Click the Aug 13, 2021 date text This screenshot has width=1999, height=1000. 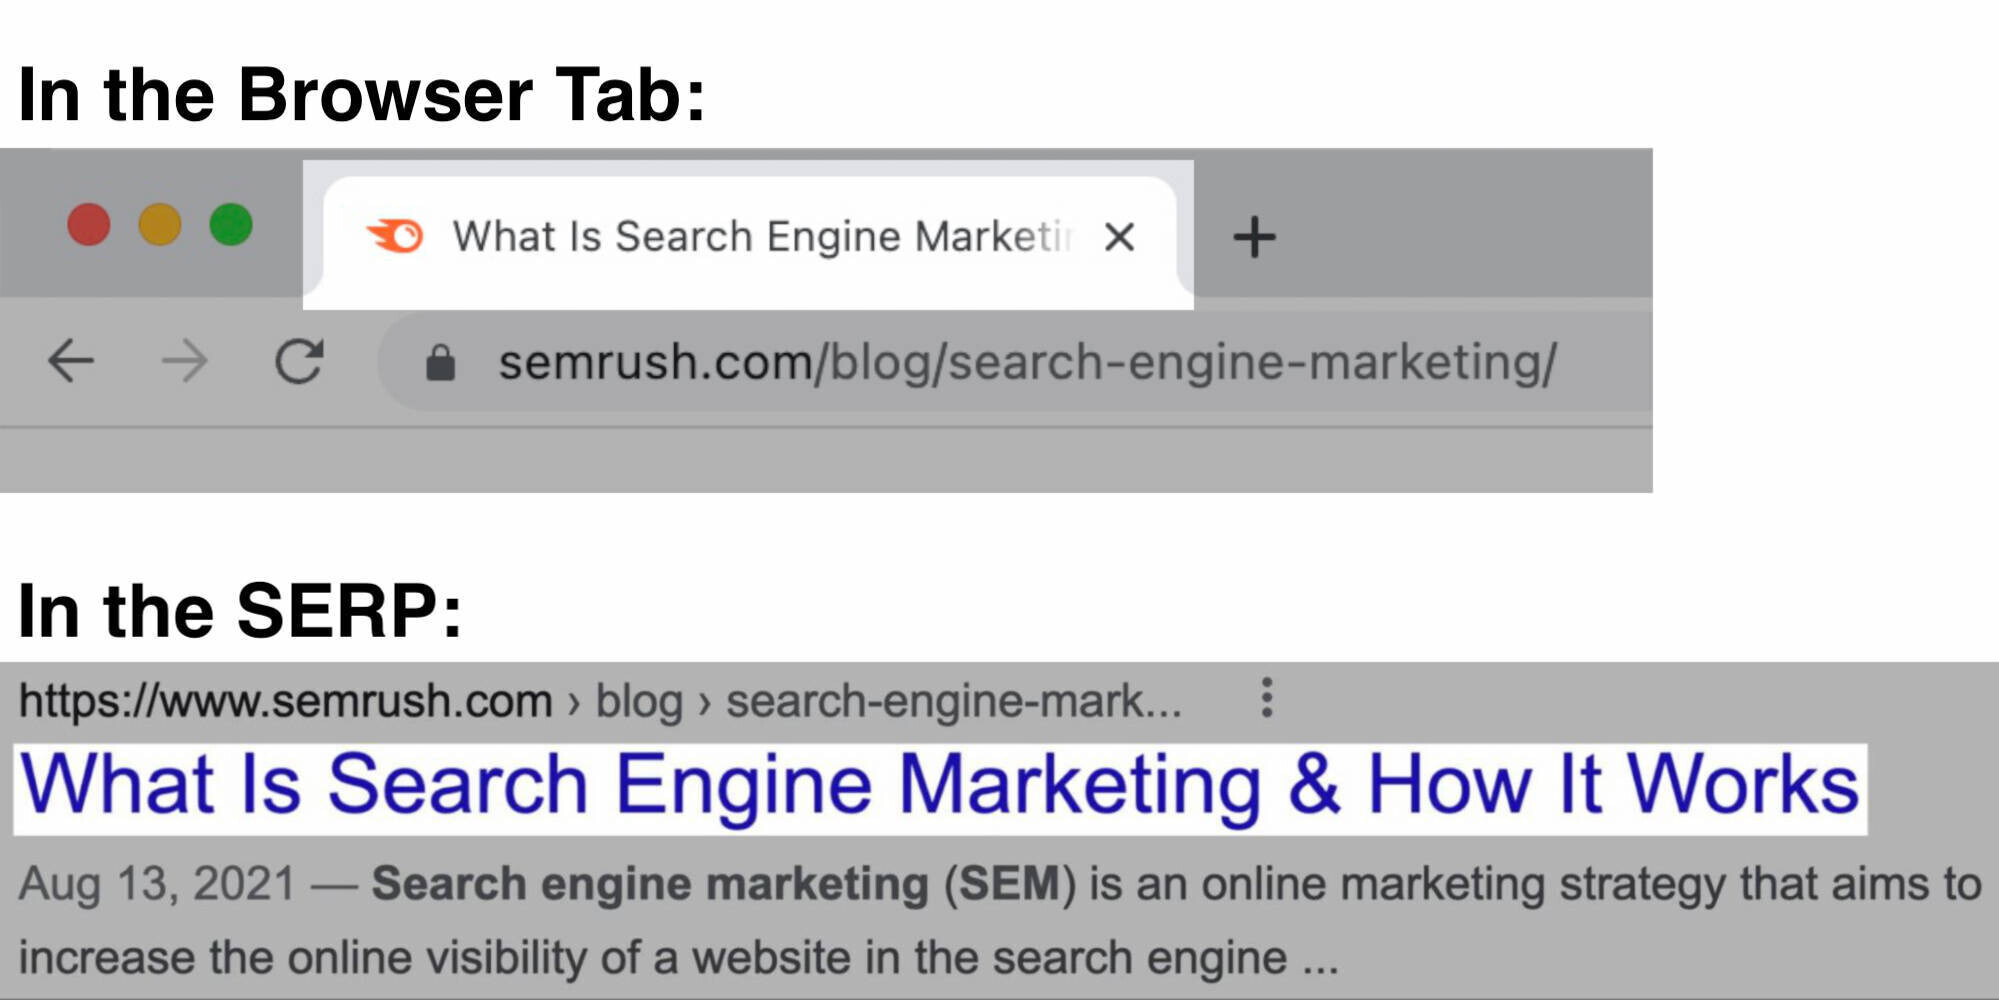point(155,882)
